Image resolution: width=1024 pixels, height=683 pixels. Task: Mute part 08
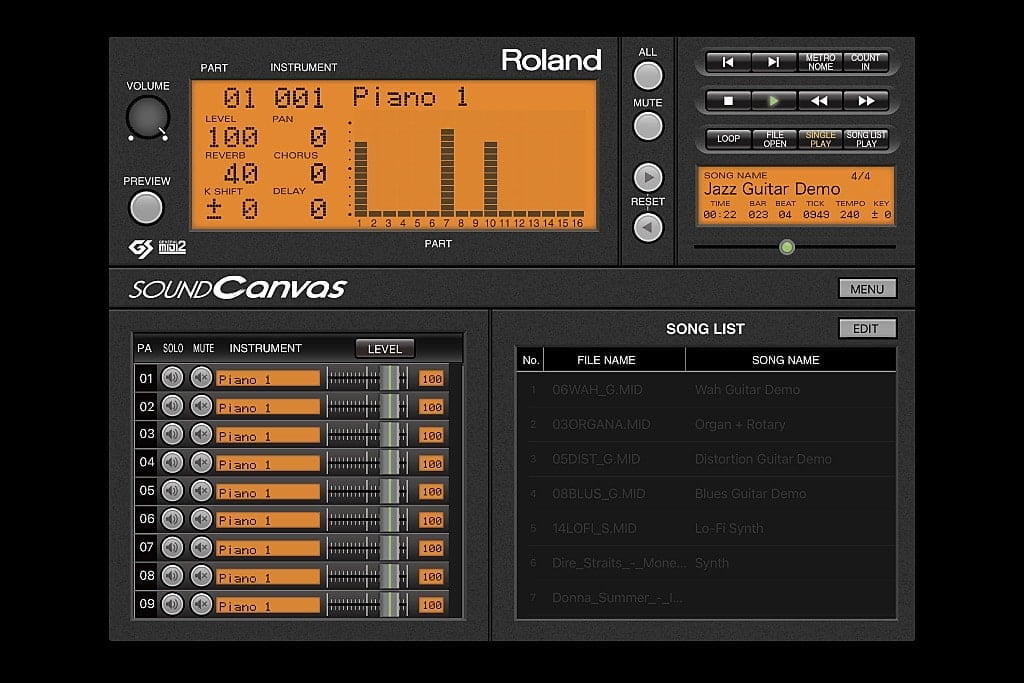[201, 576]
